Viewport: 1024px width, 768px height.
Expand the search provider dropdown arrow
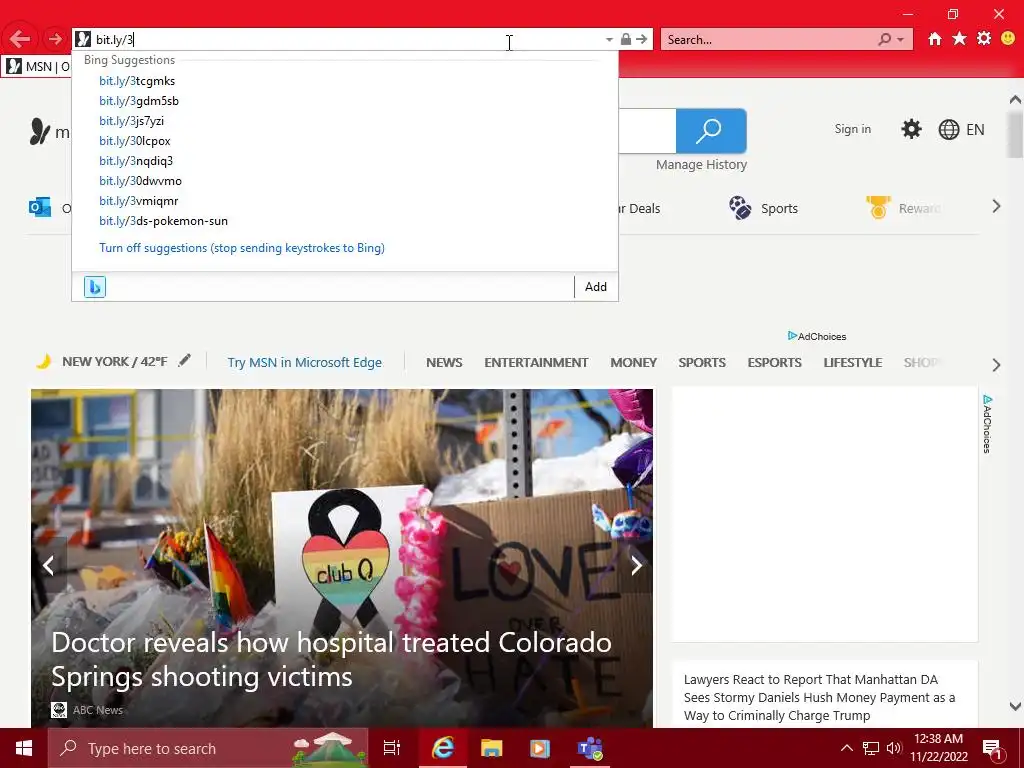pyautogui.click(x=901, y=39)
